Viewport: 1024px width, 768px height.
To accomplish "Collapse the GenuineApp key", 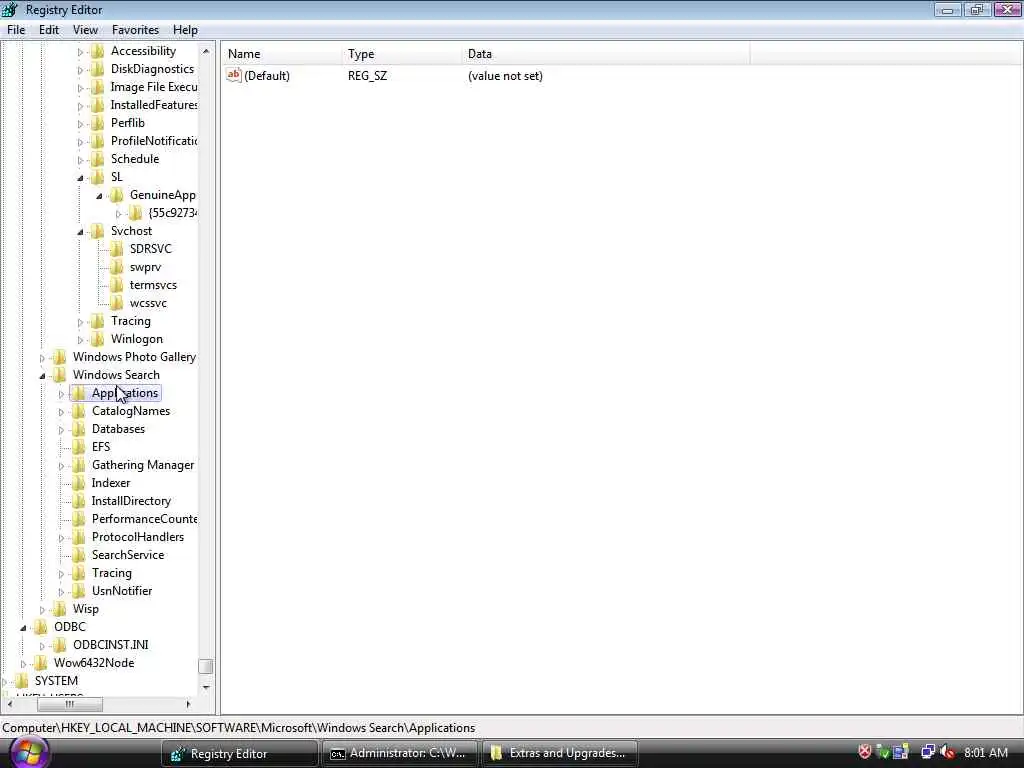I will click(99, 196).
